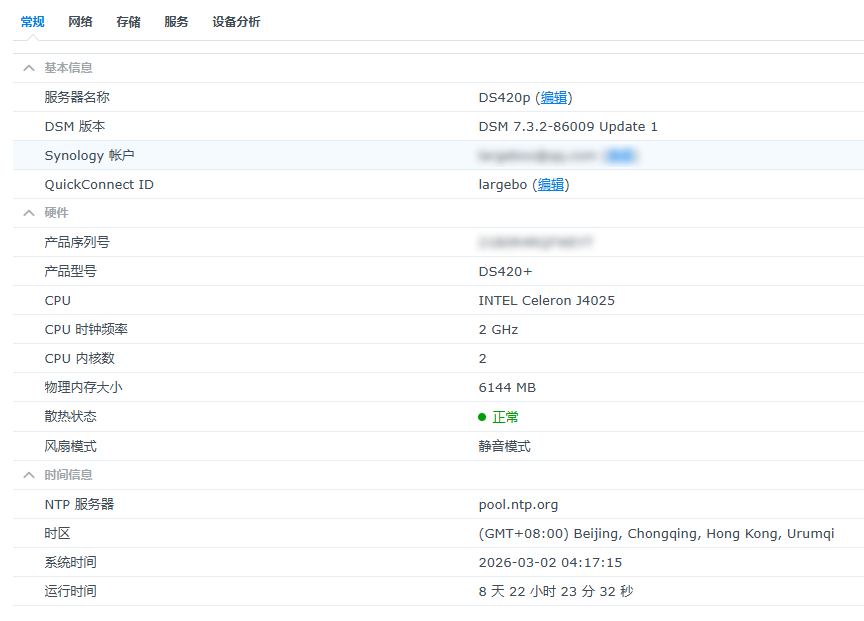Click the 物理内存大小 label
Image resolution: width=864 pixels, height=621 pixels.
pos(83,388)
